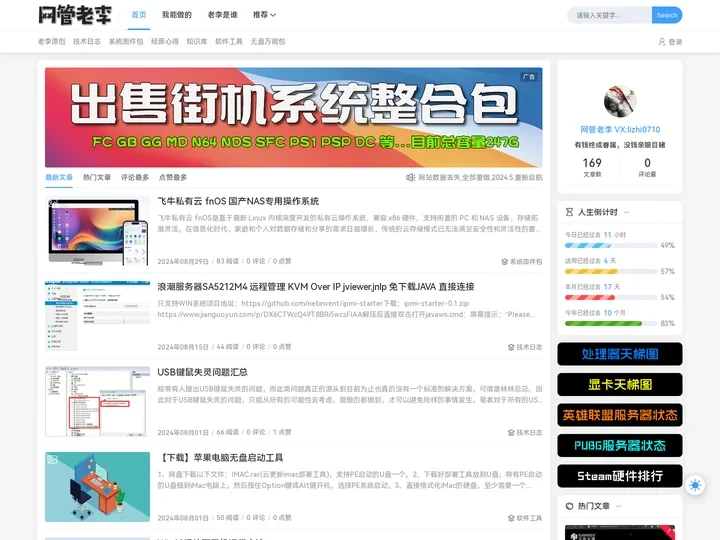Open article USB键鼠失灵问题汇总
720x540 pixels.
click(202, 372)
